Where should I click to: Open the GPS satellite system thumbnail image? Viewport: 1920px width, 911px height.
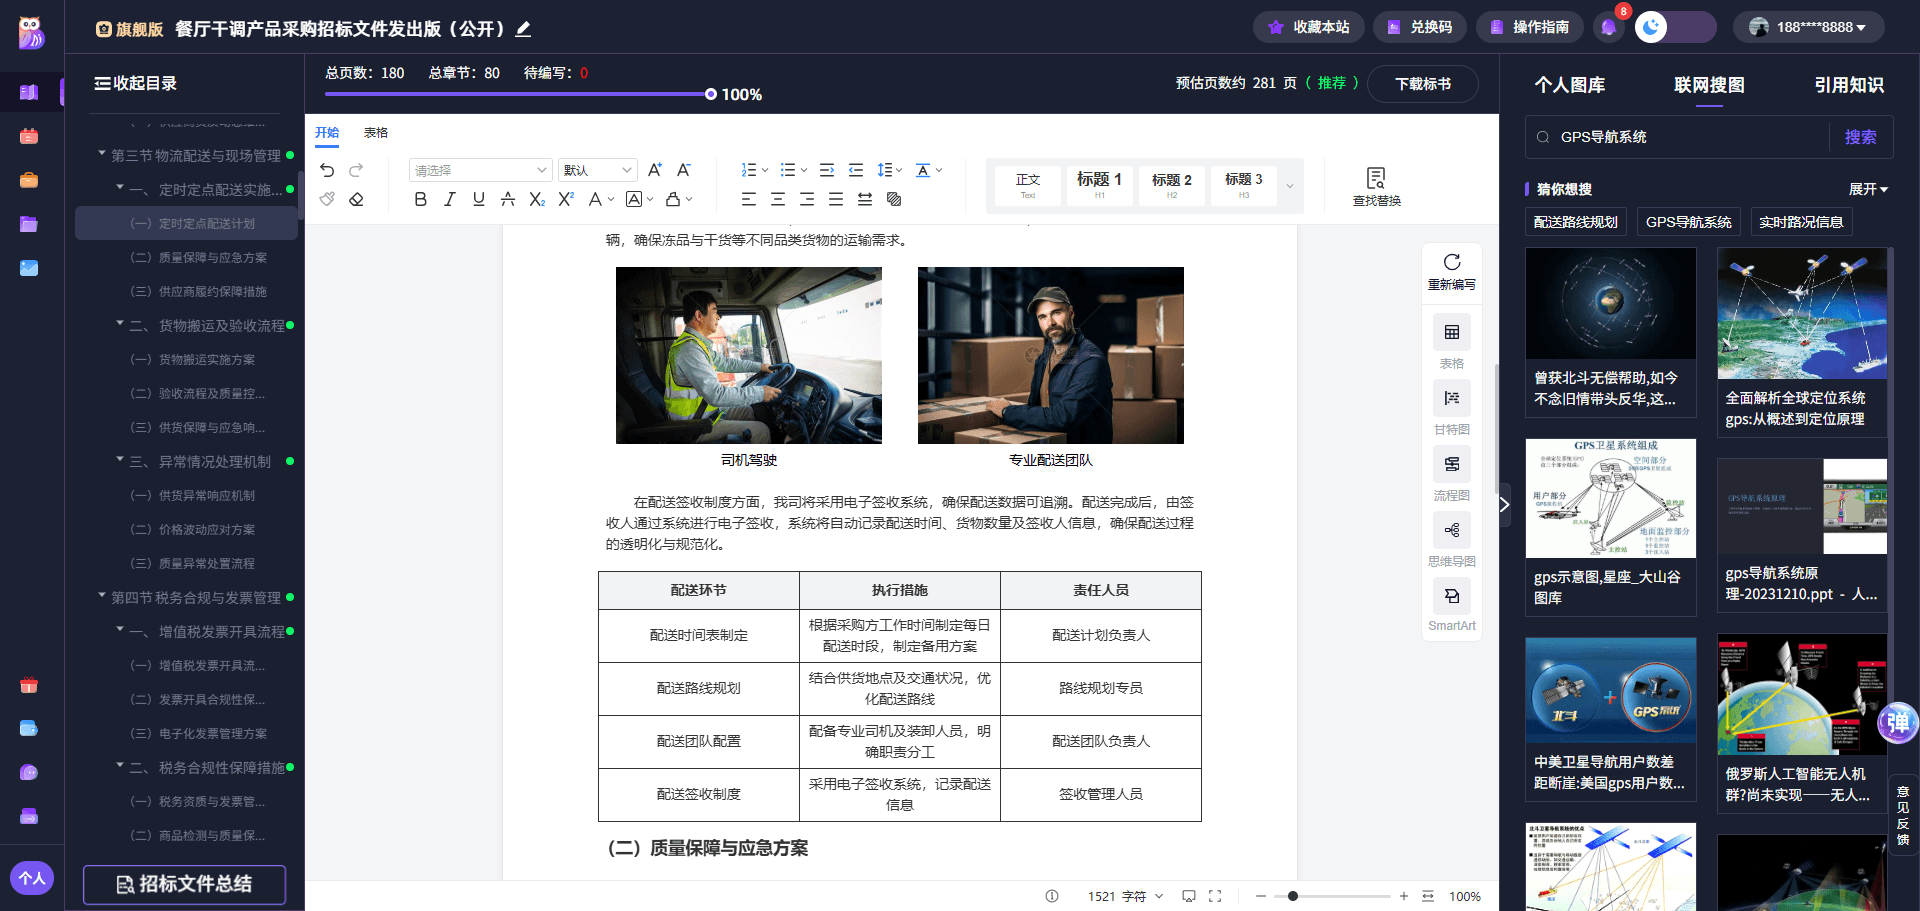tap(1610, 498)
